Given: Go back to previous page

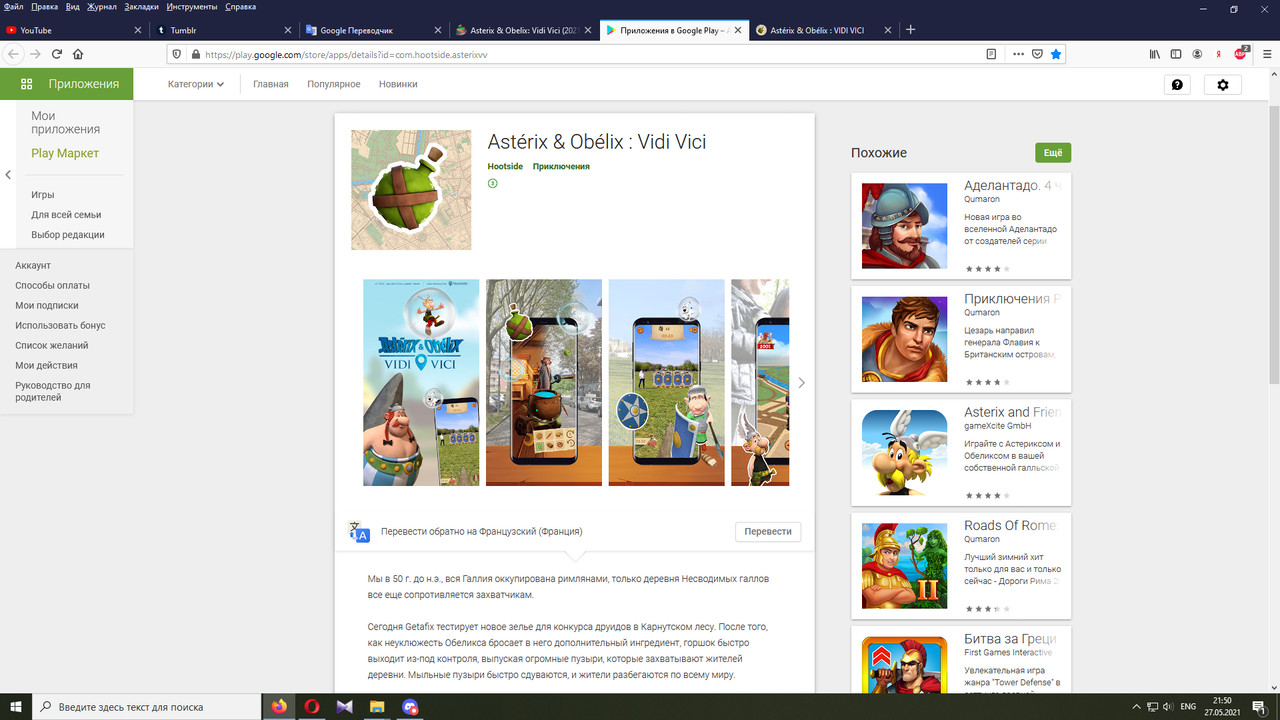Looking at the screenshot, I should (13, 54).
